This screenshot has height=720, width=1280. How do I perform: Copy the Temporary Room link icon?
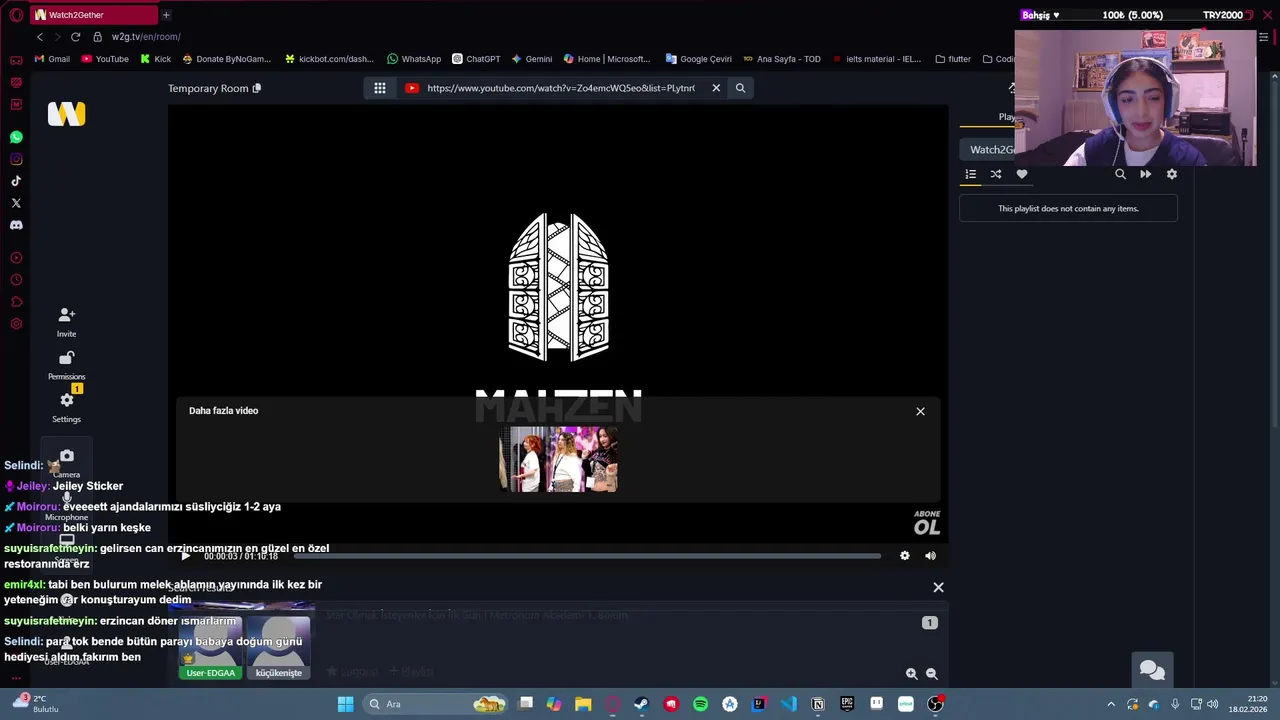[x=257, y=88]
